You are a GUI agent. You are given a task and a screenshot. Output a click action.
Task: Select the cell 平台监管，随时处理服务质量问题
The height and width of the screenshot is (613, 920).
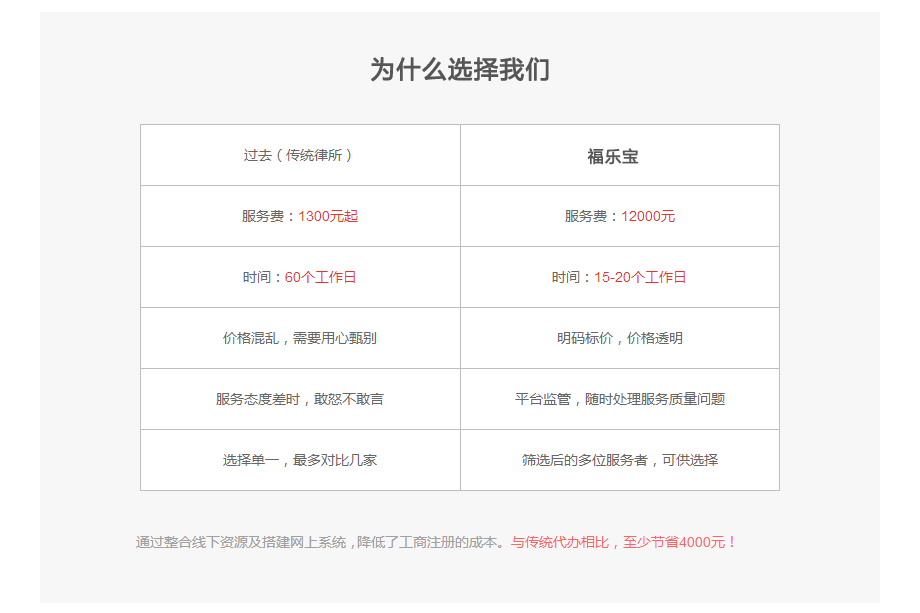click(x=620, y=399)
